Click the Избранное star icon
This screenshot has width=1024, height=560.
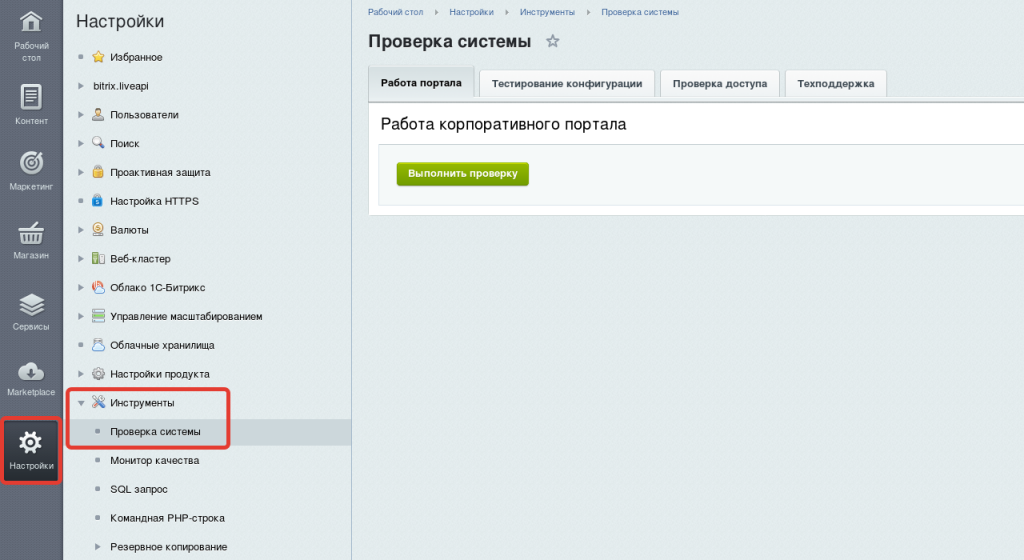[98, 57]
